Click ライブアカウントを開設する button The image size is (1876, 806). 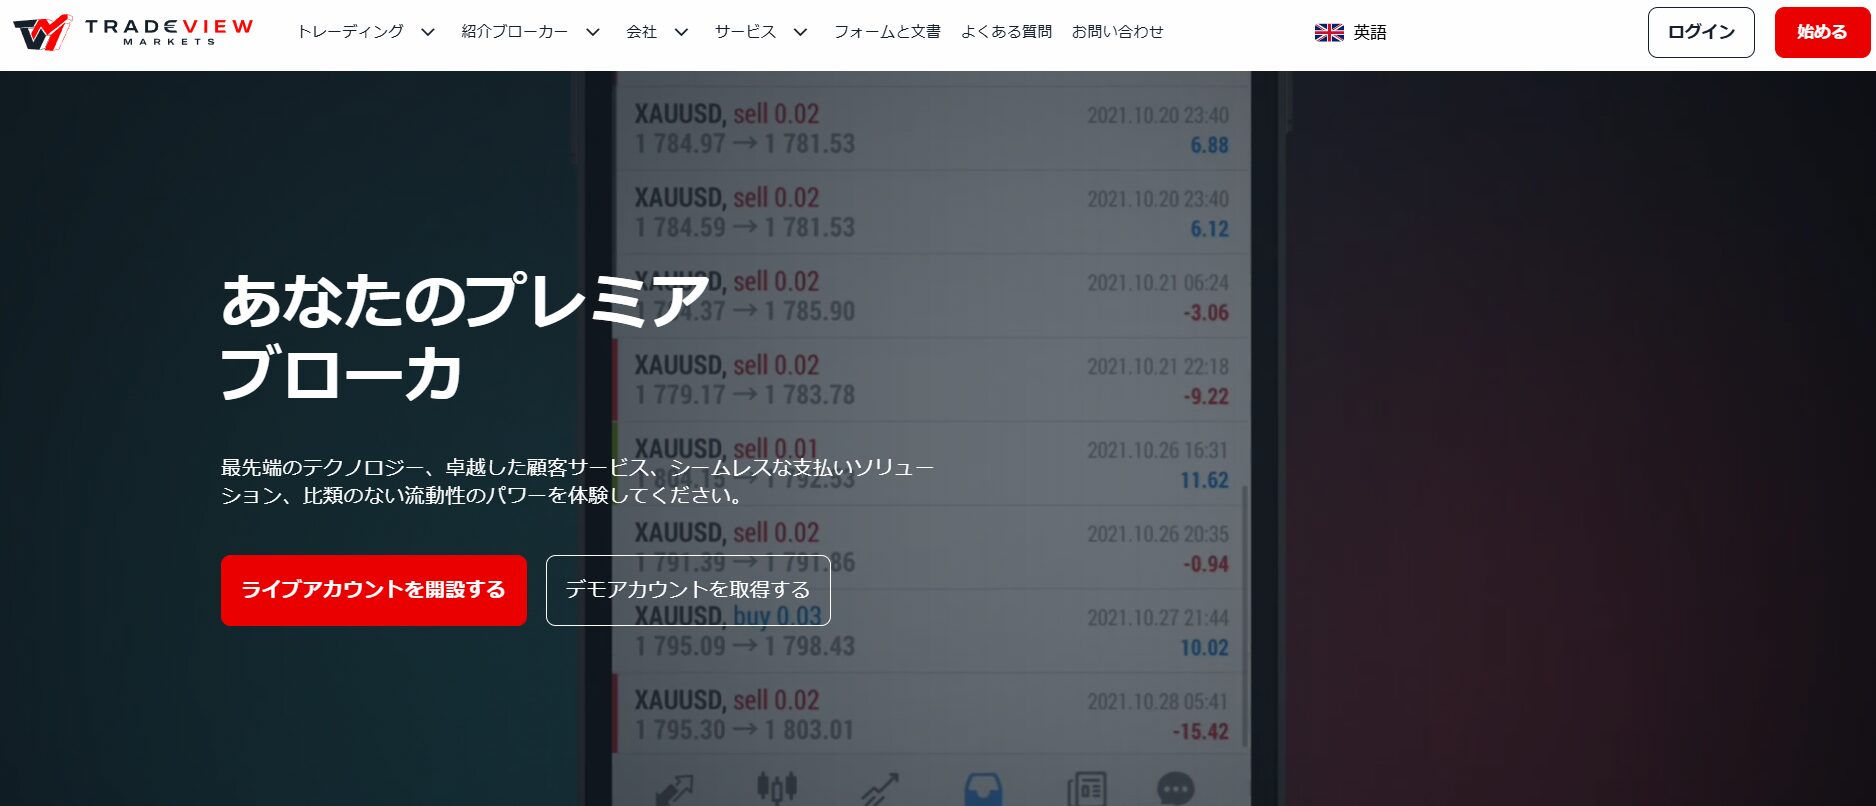click(x=374, y=590)
